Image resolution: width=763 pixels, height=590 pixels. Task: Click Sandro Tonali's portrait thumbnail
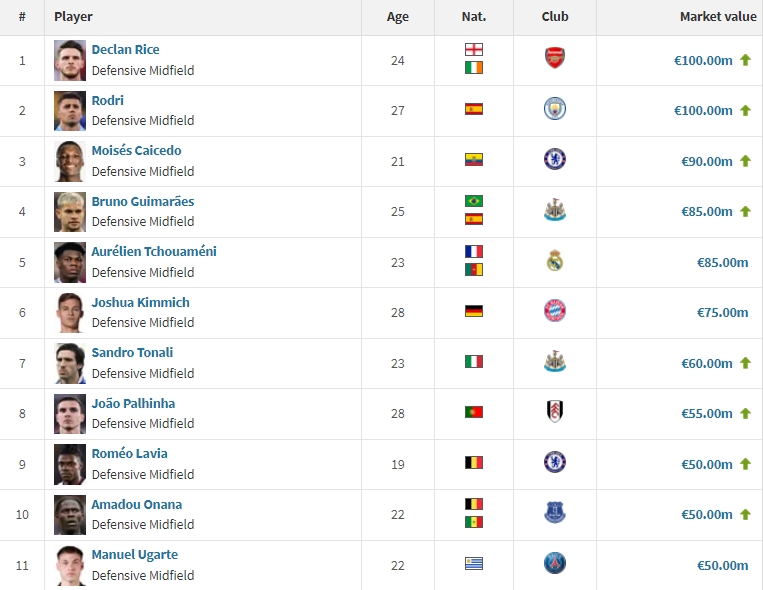[70, 363]
